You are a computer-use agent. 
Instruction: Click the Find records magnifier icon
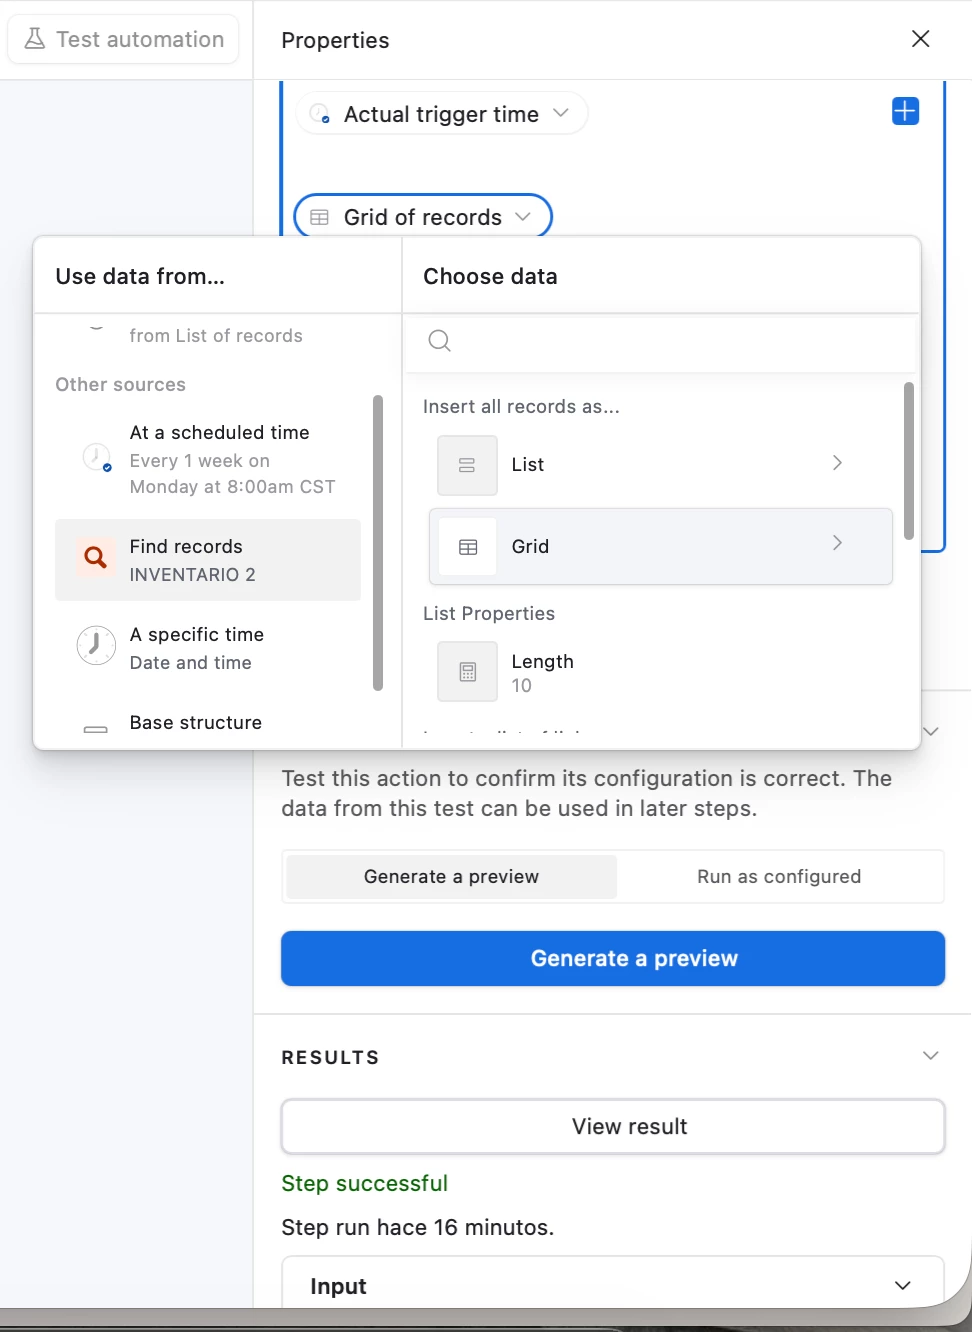click(x=96, y=558)
